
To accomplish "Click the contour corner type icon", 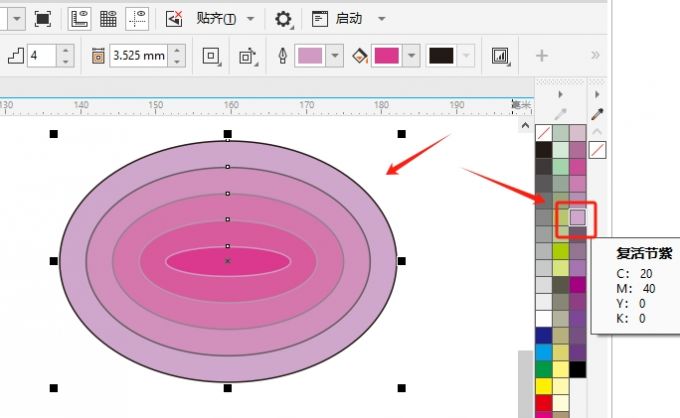I will (211, 56).
